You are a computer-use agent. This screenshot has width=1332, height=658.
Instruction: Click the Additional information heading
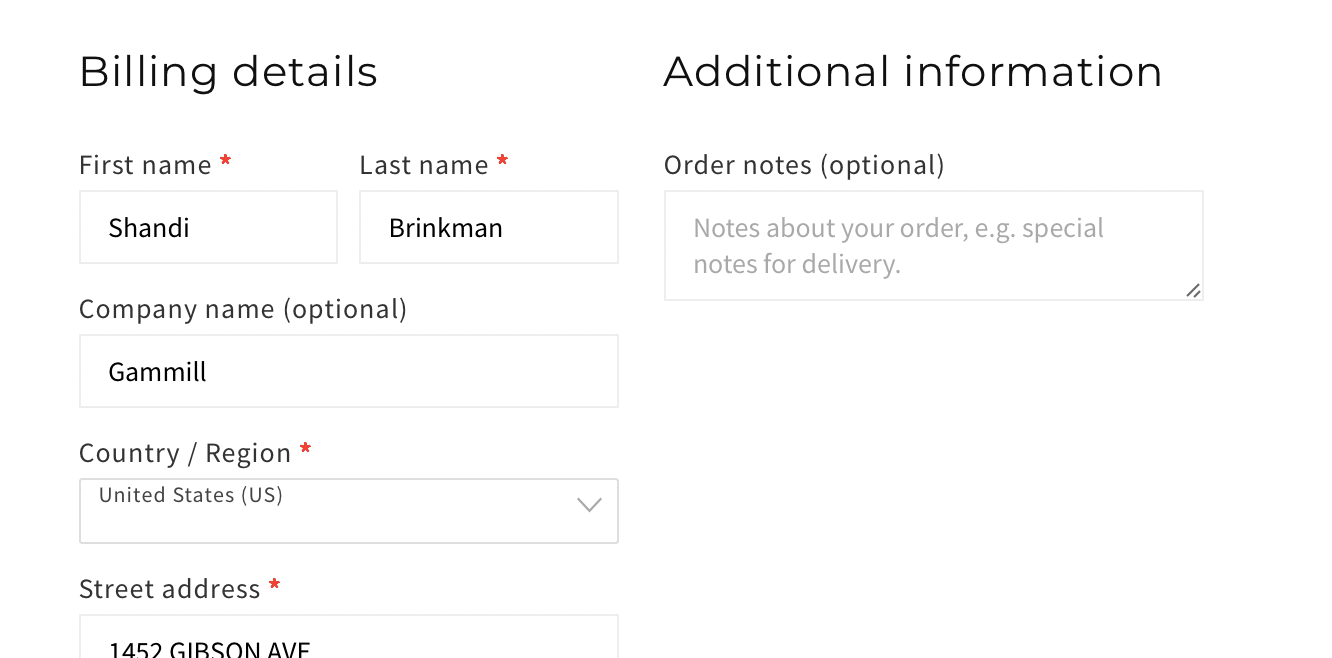912,72
